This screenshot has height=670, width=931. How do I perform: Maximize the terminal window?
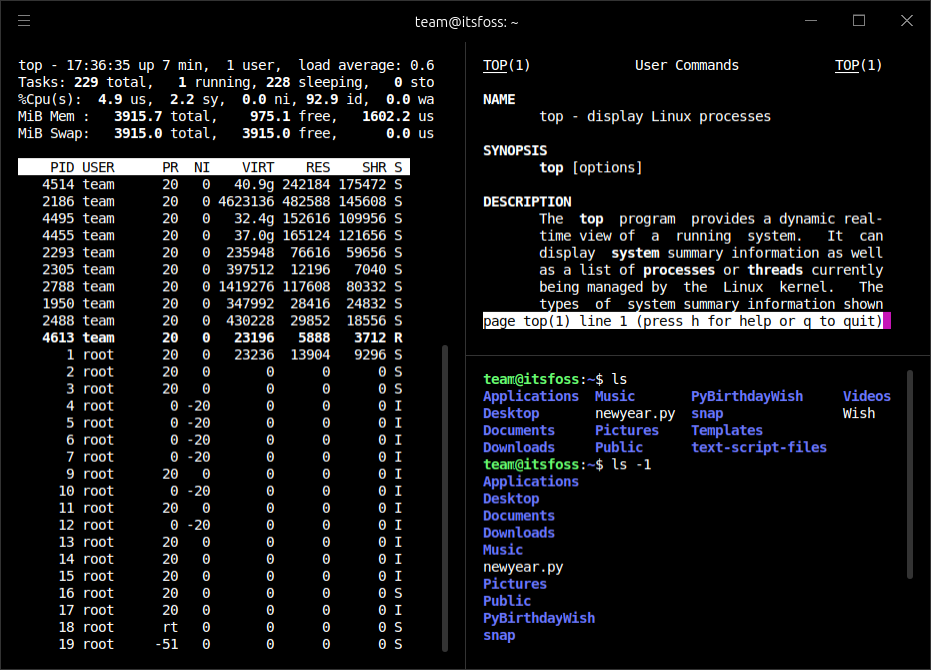pyautogui.click(x=859, y=21)
